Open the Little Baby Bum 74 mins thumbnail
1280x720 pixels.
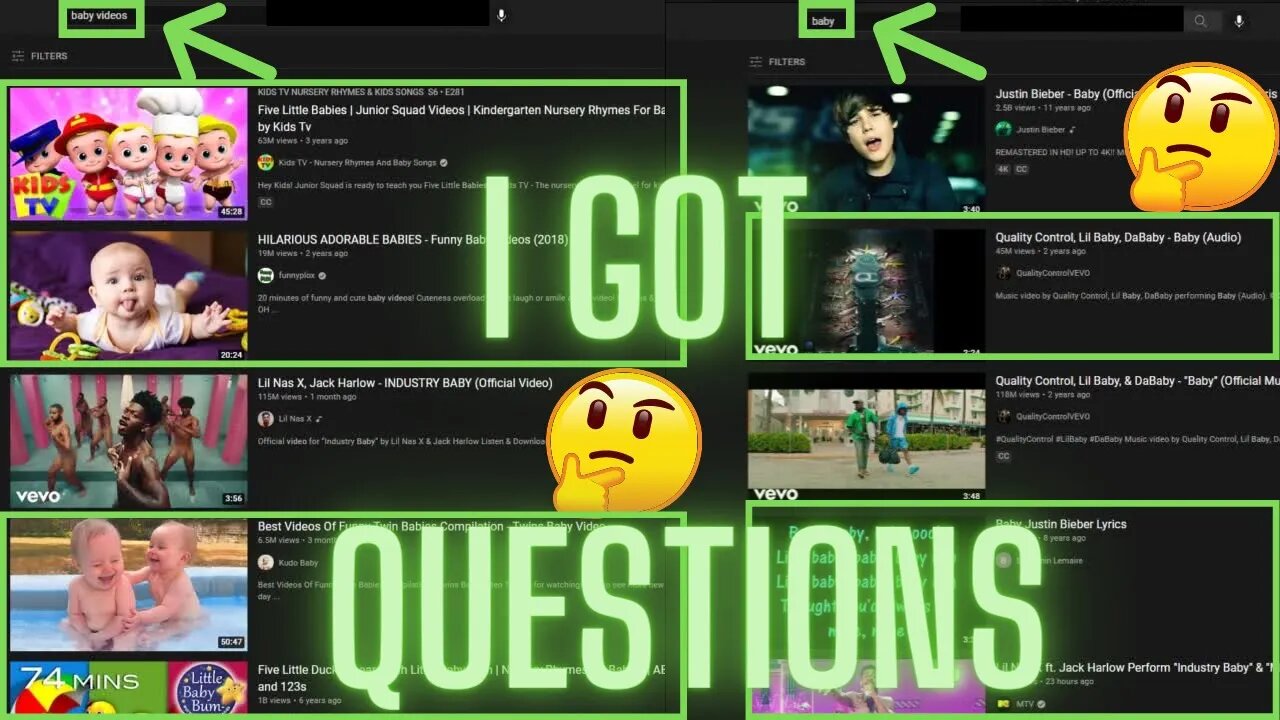tap(128, 690)
